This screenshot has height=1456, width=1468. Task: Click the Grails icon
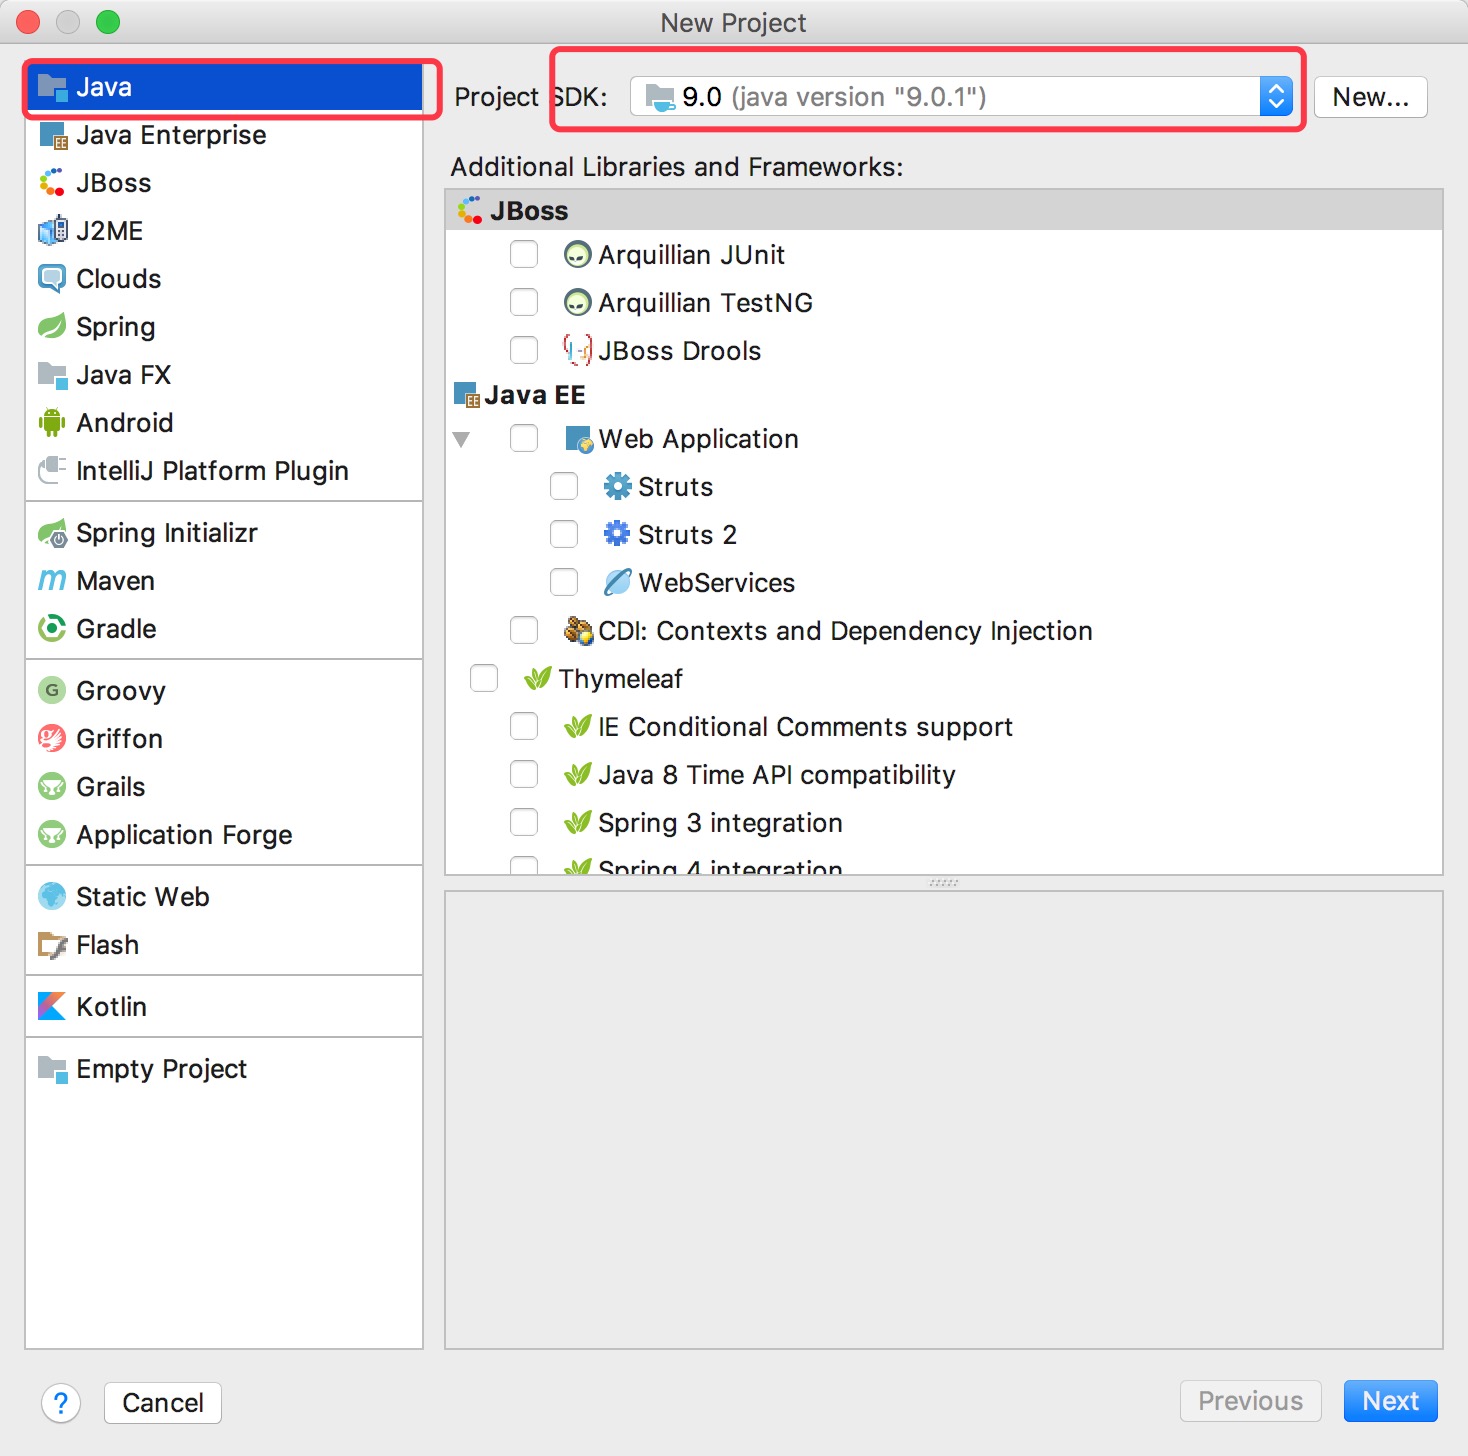click(52, 787)
